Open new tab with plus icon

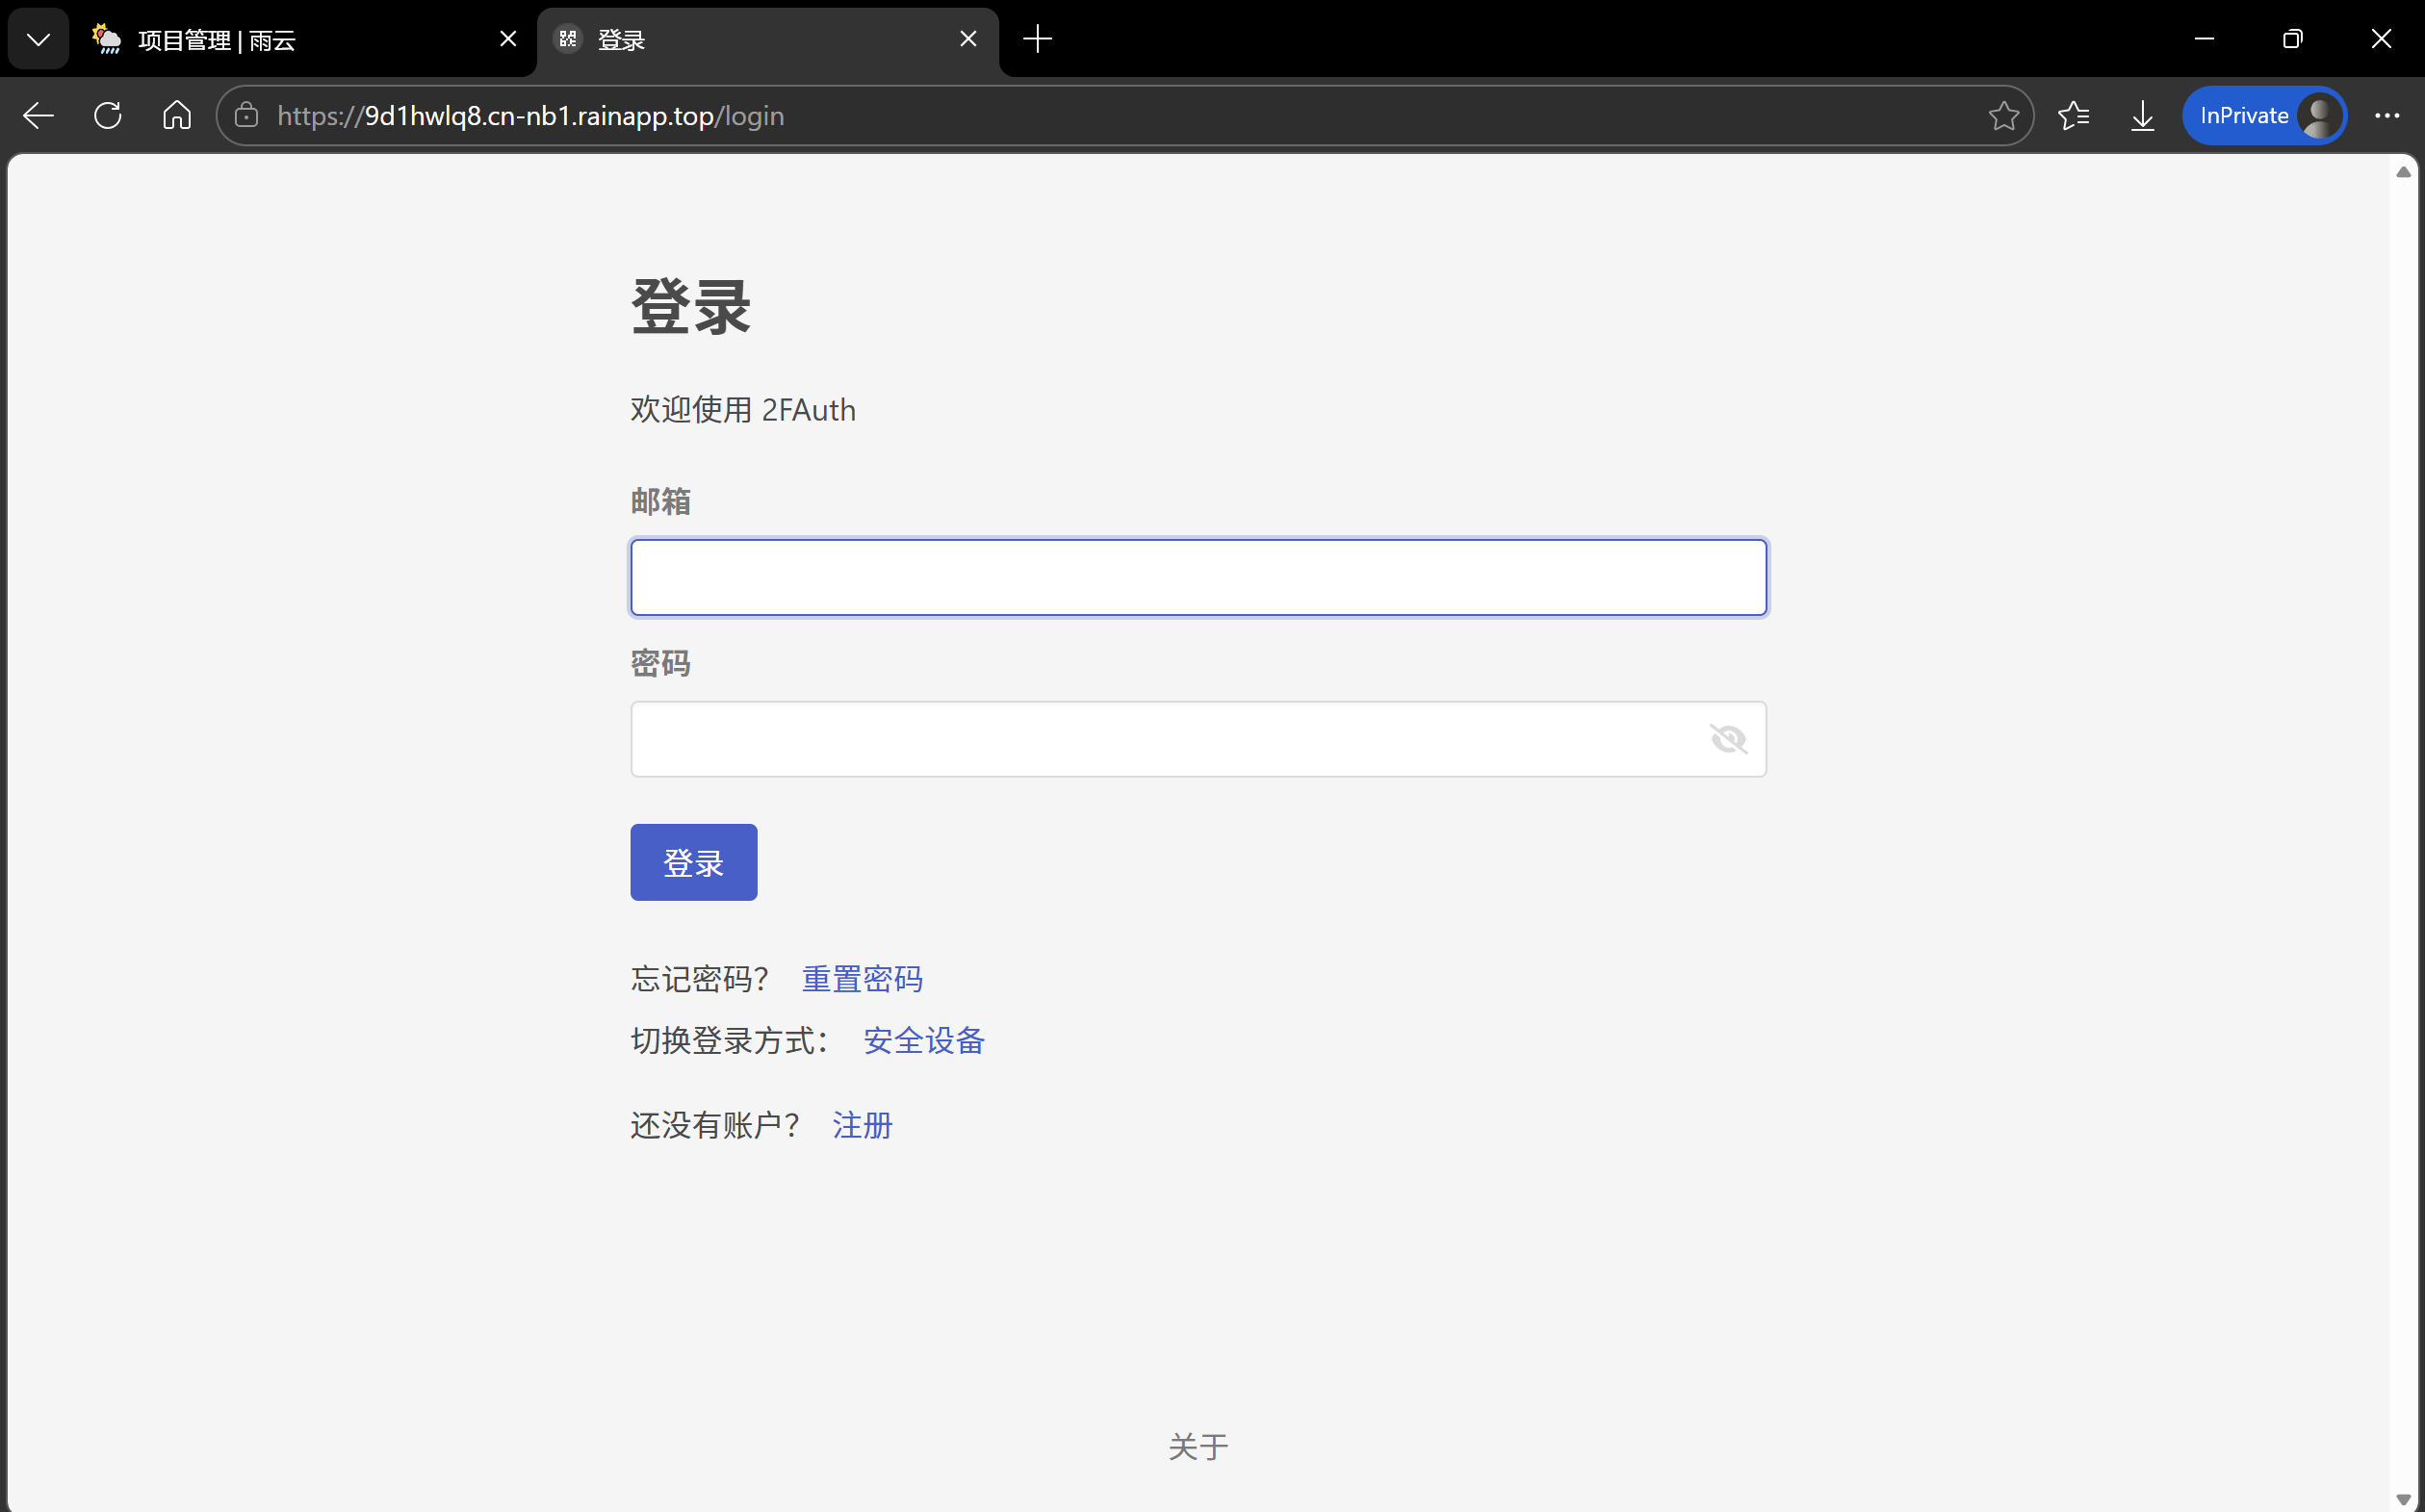click(1038, 39)
